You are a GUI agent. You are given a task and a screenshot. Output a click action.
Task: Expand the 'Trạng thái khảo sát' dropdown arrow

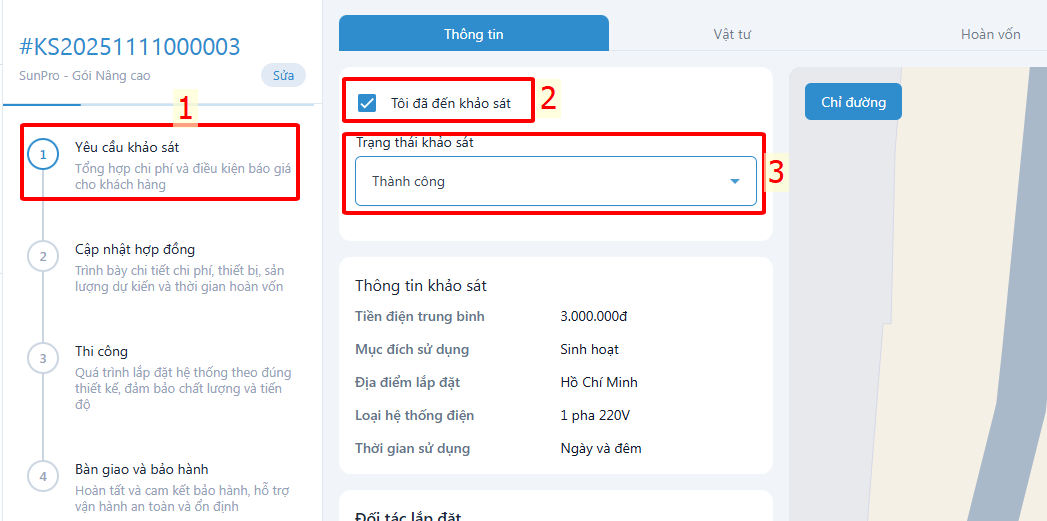point(735,182)
